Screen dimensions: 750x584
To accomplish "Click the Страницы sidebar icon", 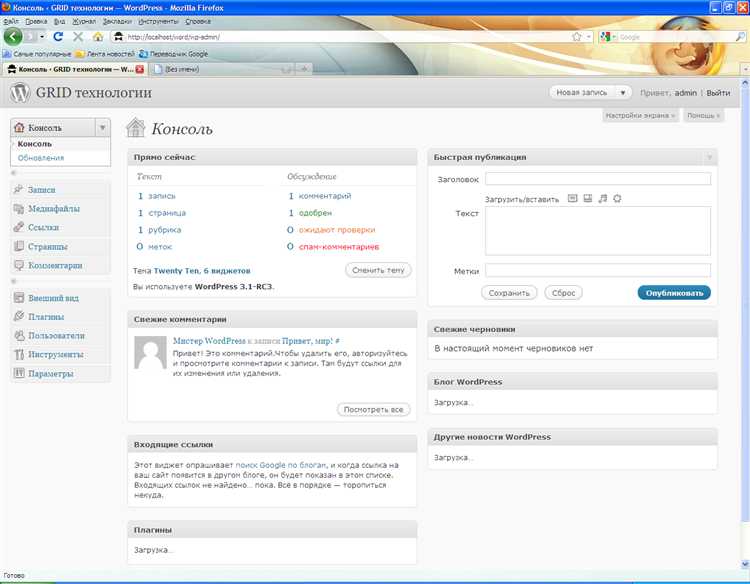I will (19, 246).
